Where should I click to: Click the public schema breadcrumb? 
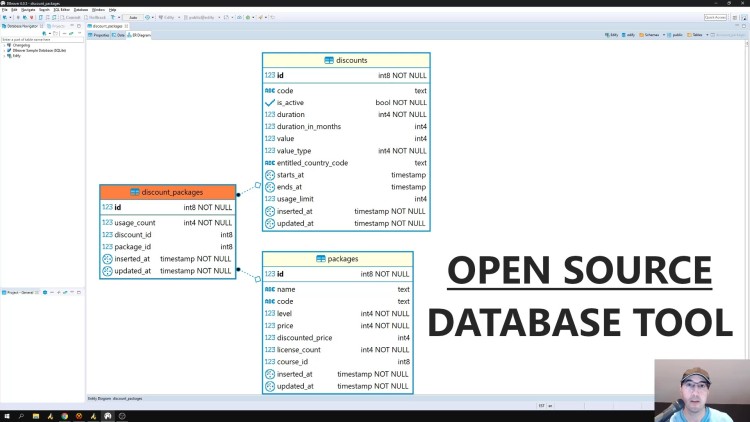point(675,35)
